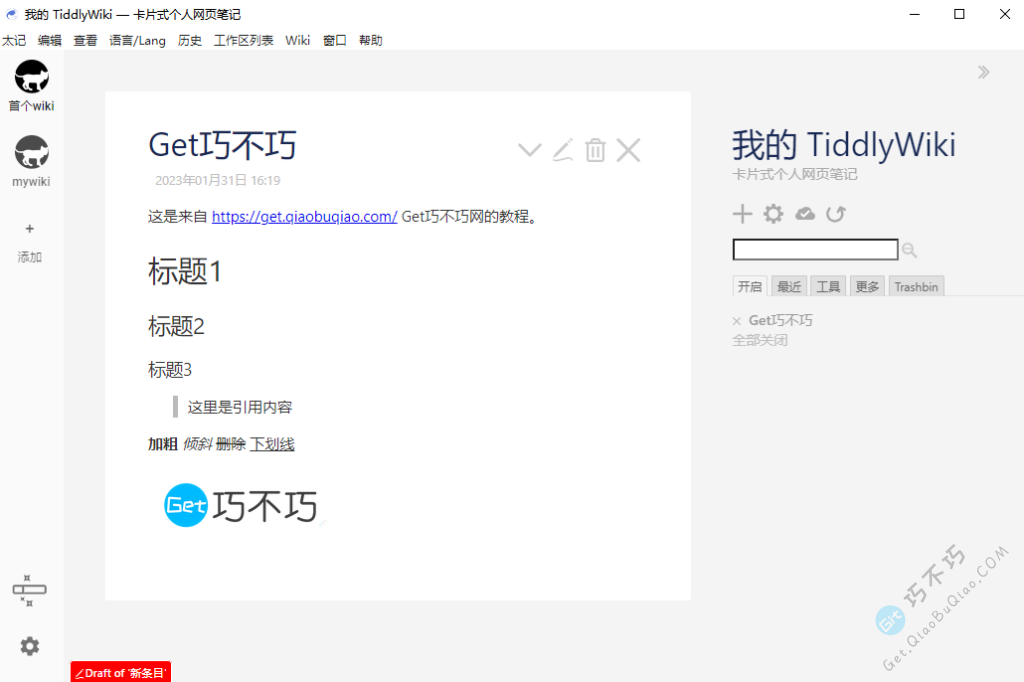This screenshot has height=682, width=1024.
Task: Click the subtitle 卡片式个人网页笔记 in the sidebar
Action: [795, 174]
